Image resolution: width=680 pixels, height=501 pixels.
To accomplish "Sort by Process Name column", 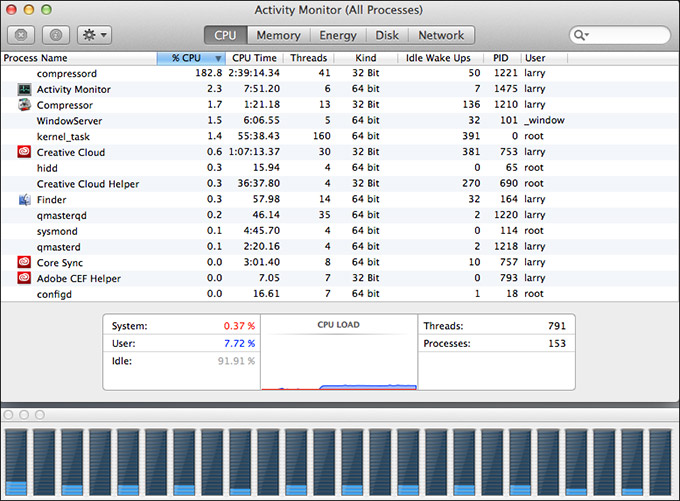I will click(x=79, y=58).
